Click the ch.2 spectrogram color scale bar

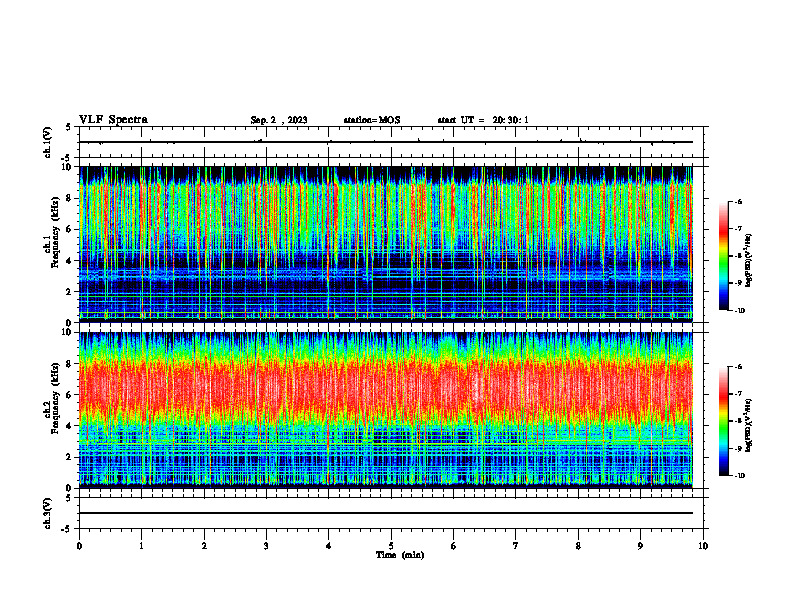coord(723,421)
